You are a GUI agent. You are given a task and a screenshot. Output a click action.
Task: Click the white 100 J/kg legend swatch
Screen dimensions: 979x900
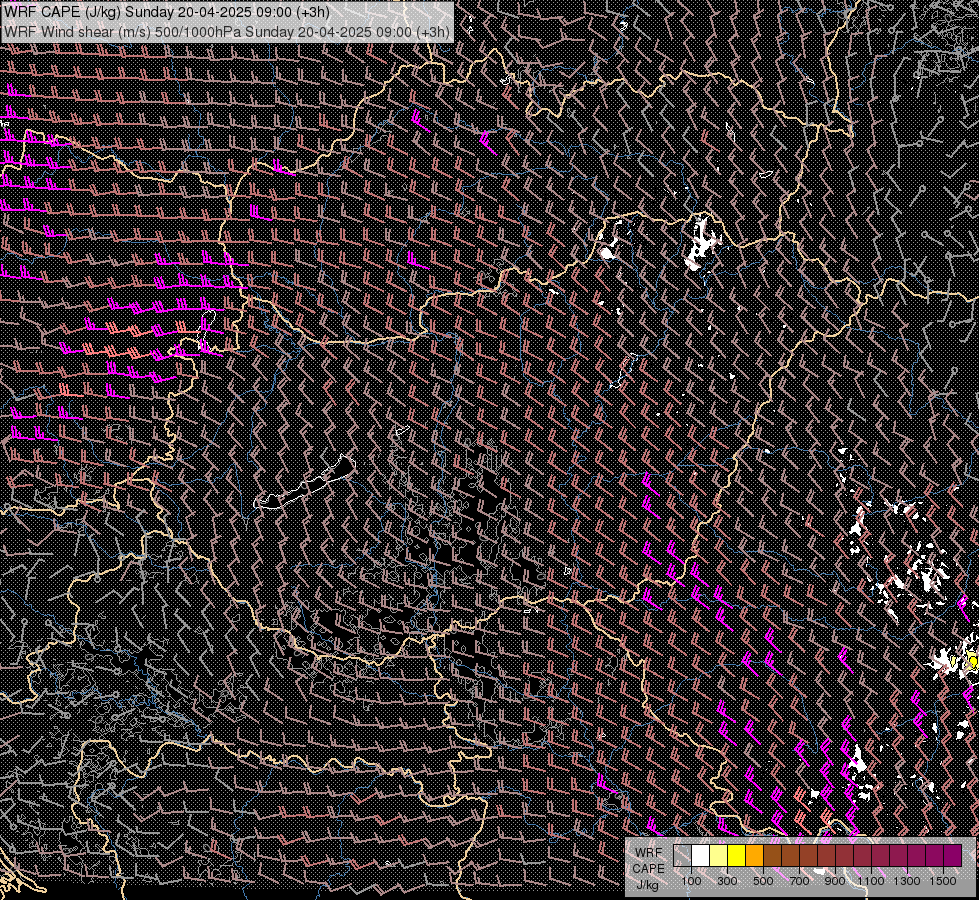click(701, 856)
